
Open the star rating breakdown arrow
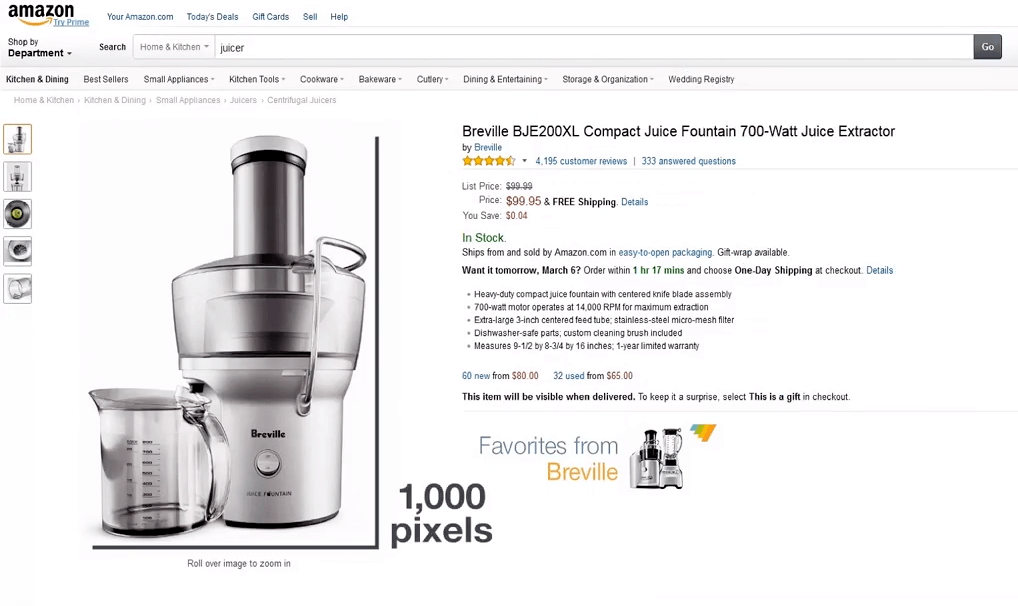tap(525, 161)
